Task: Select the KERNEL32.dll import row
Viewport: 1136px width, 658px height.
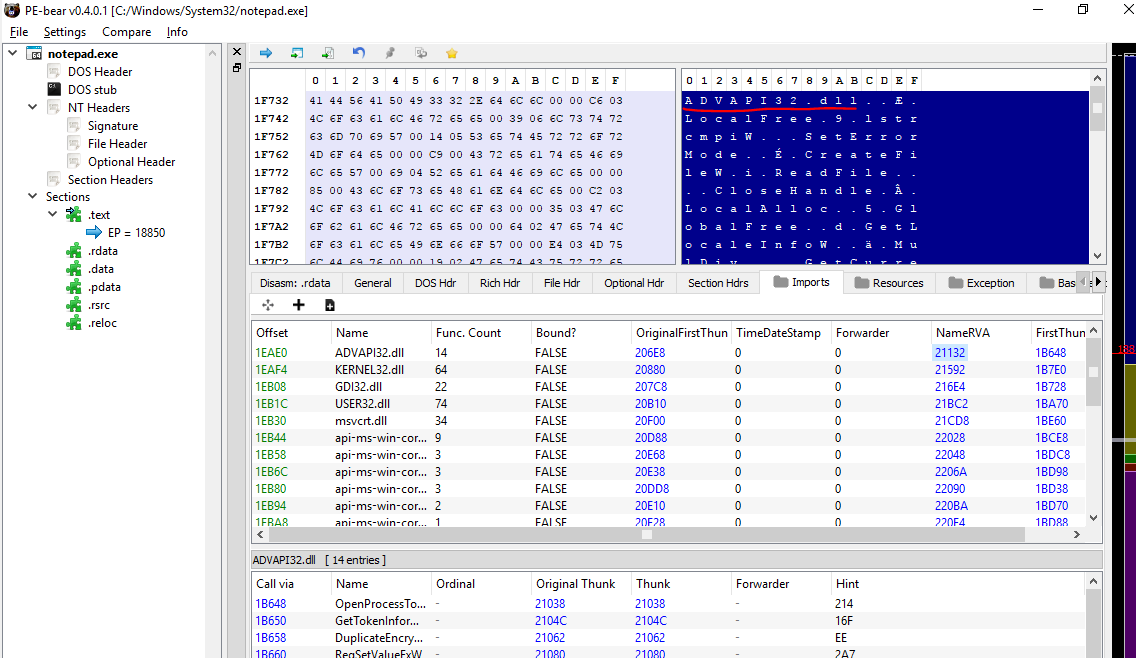Action: coord(372,370)
